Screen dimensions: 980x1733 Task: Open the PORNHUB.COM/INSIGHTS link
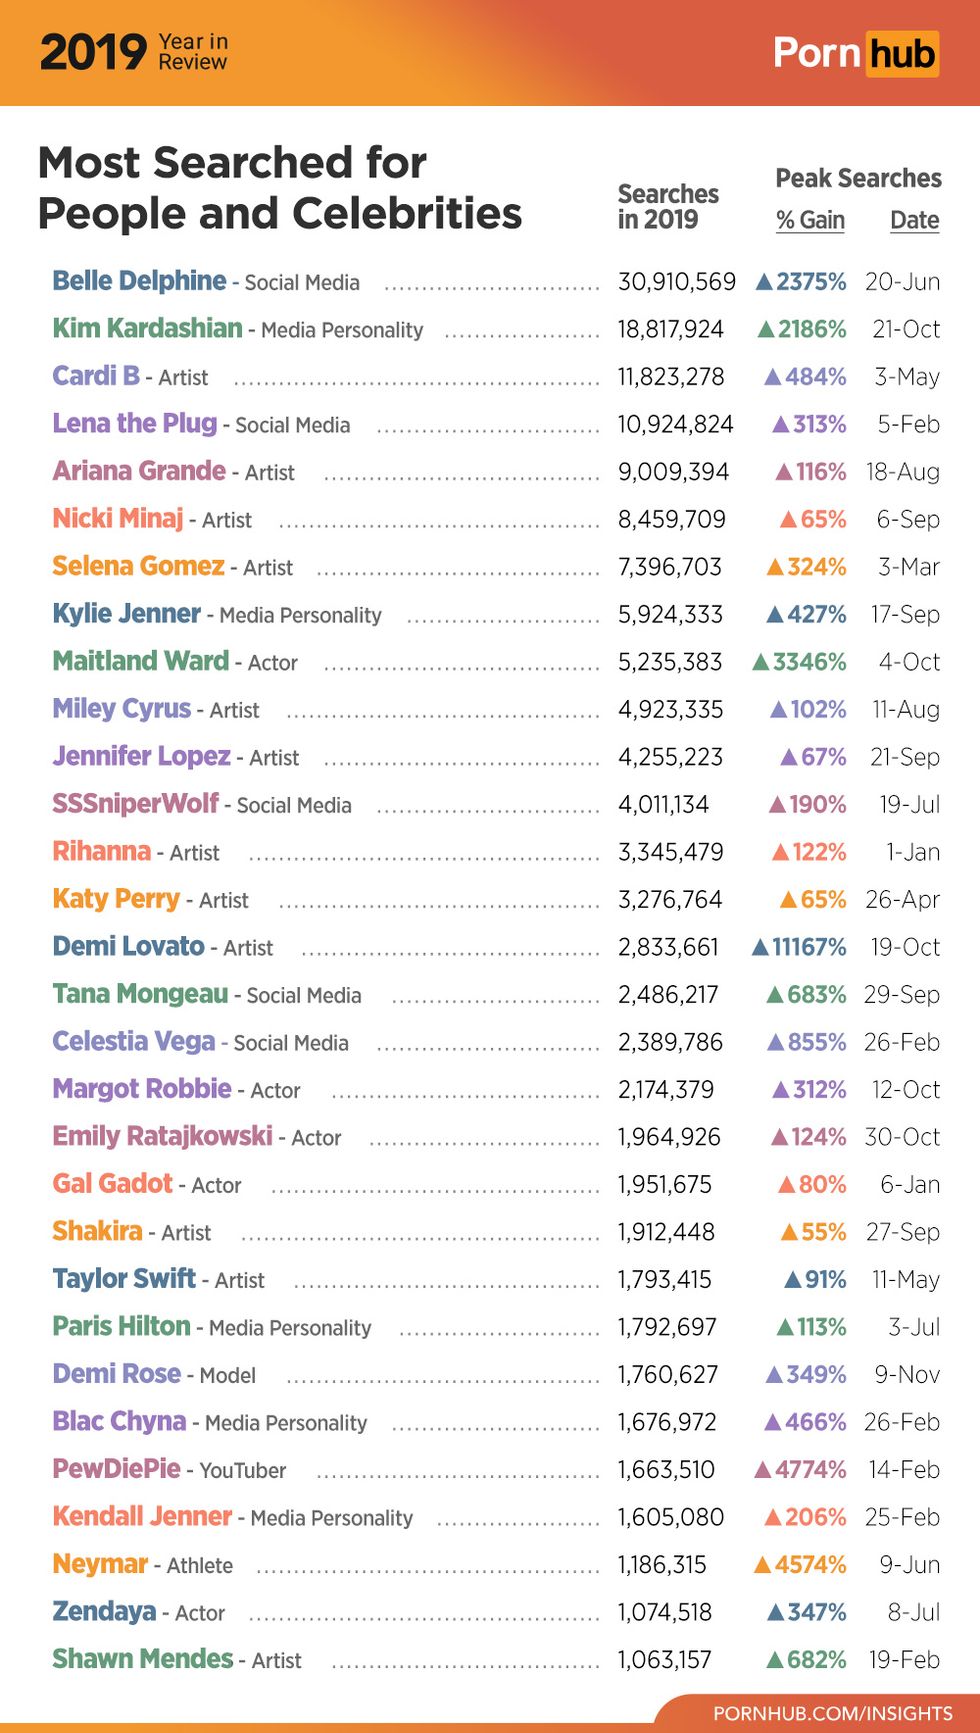coord(832,1713)
